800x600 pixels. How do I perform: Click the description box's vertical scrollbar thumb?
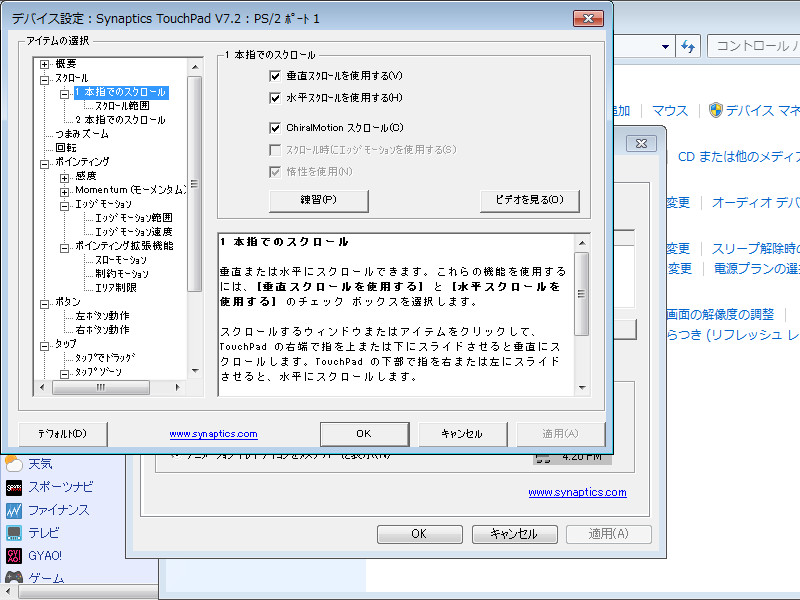click(x=582, y=294)
